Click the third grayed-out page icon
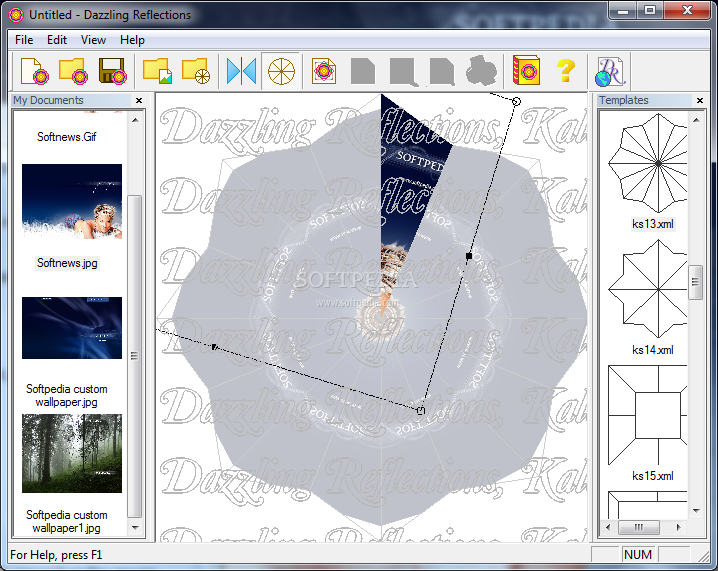Viewport: 718px width, 571px height. point(442,71)
